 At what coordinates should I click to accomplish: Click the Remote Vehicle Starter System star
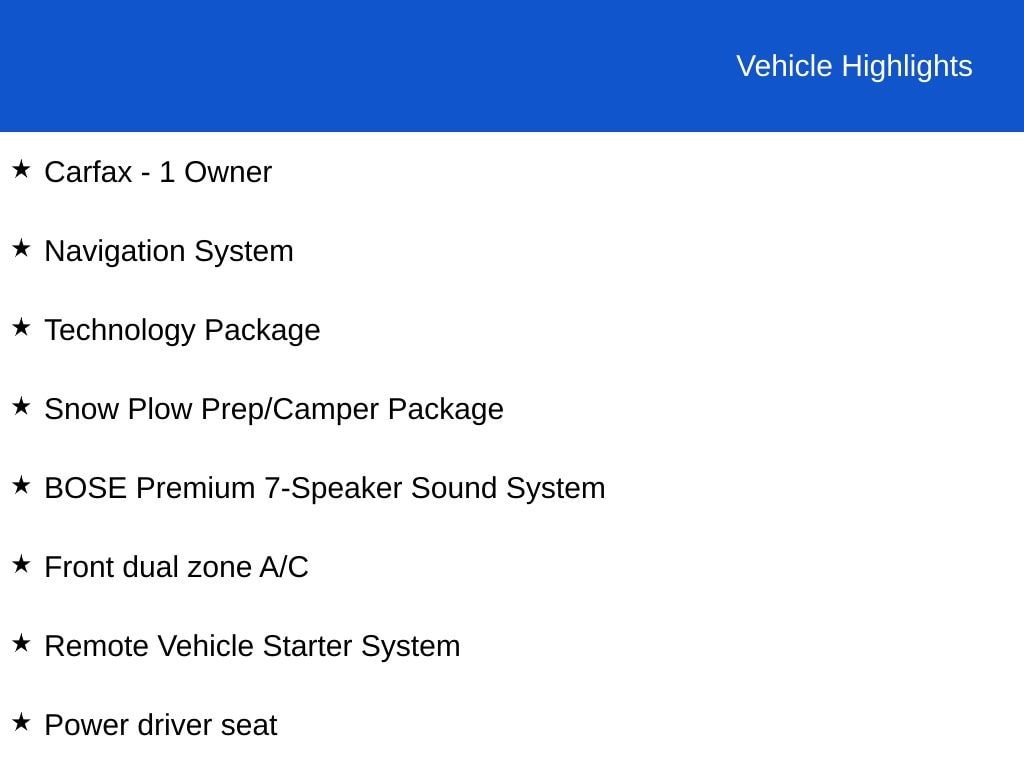point(21,643)
